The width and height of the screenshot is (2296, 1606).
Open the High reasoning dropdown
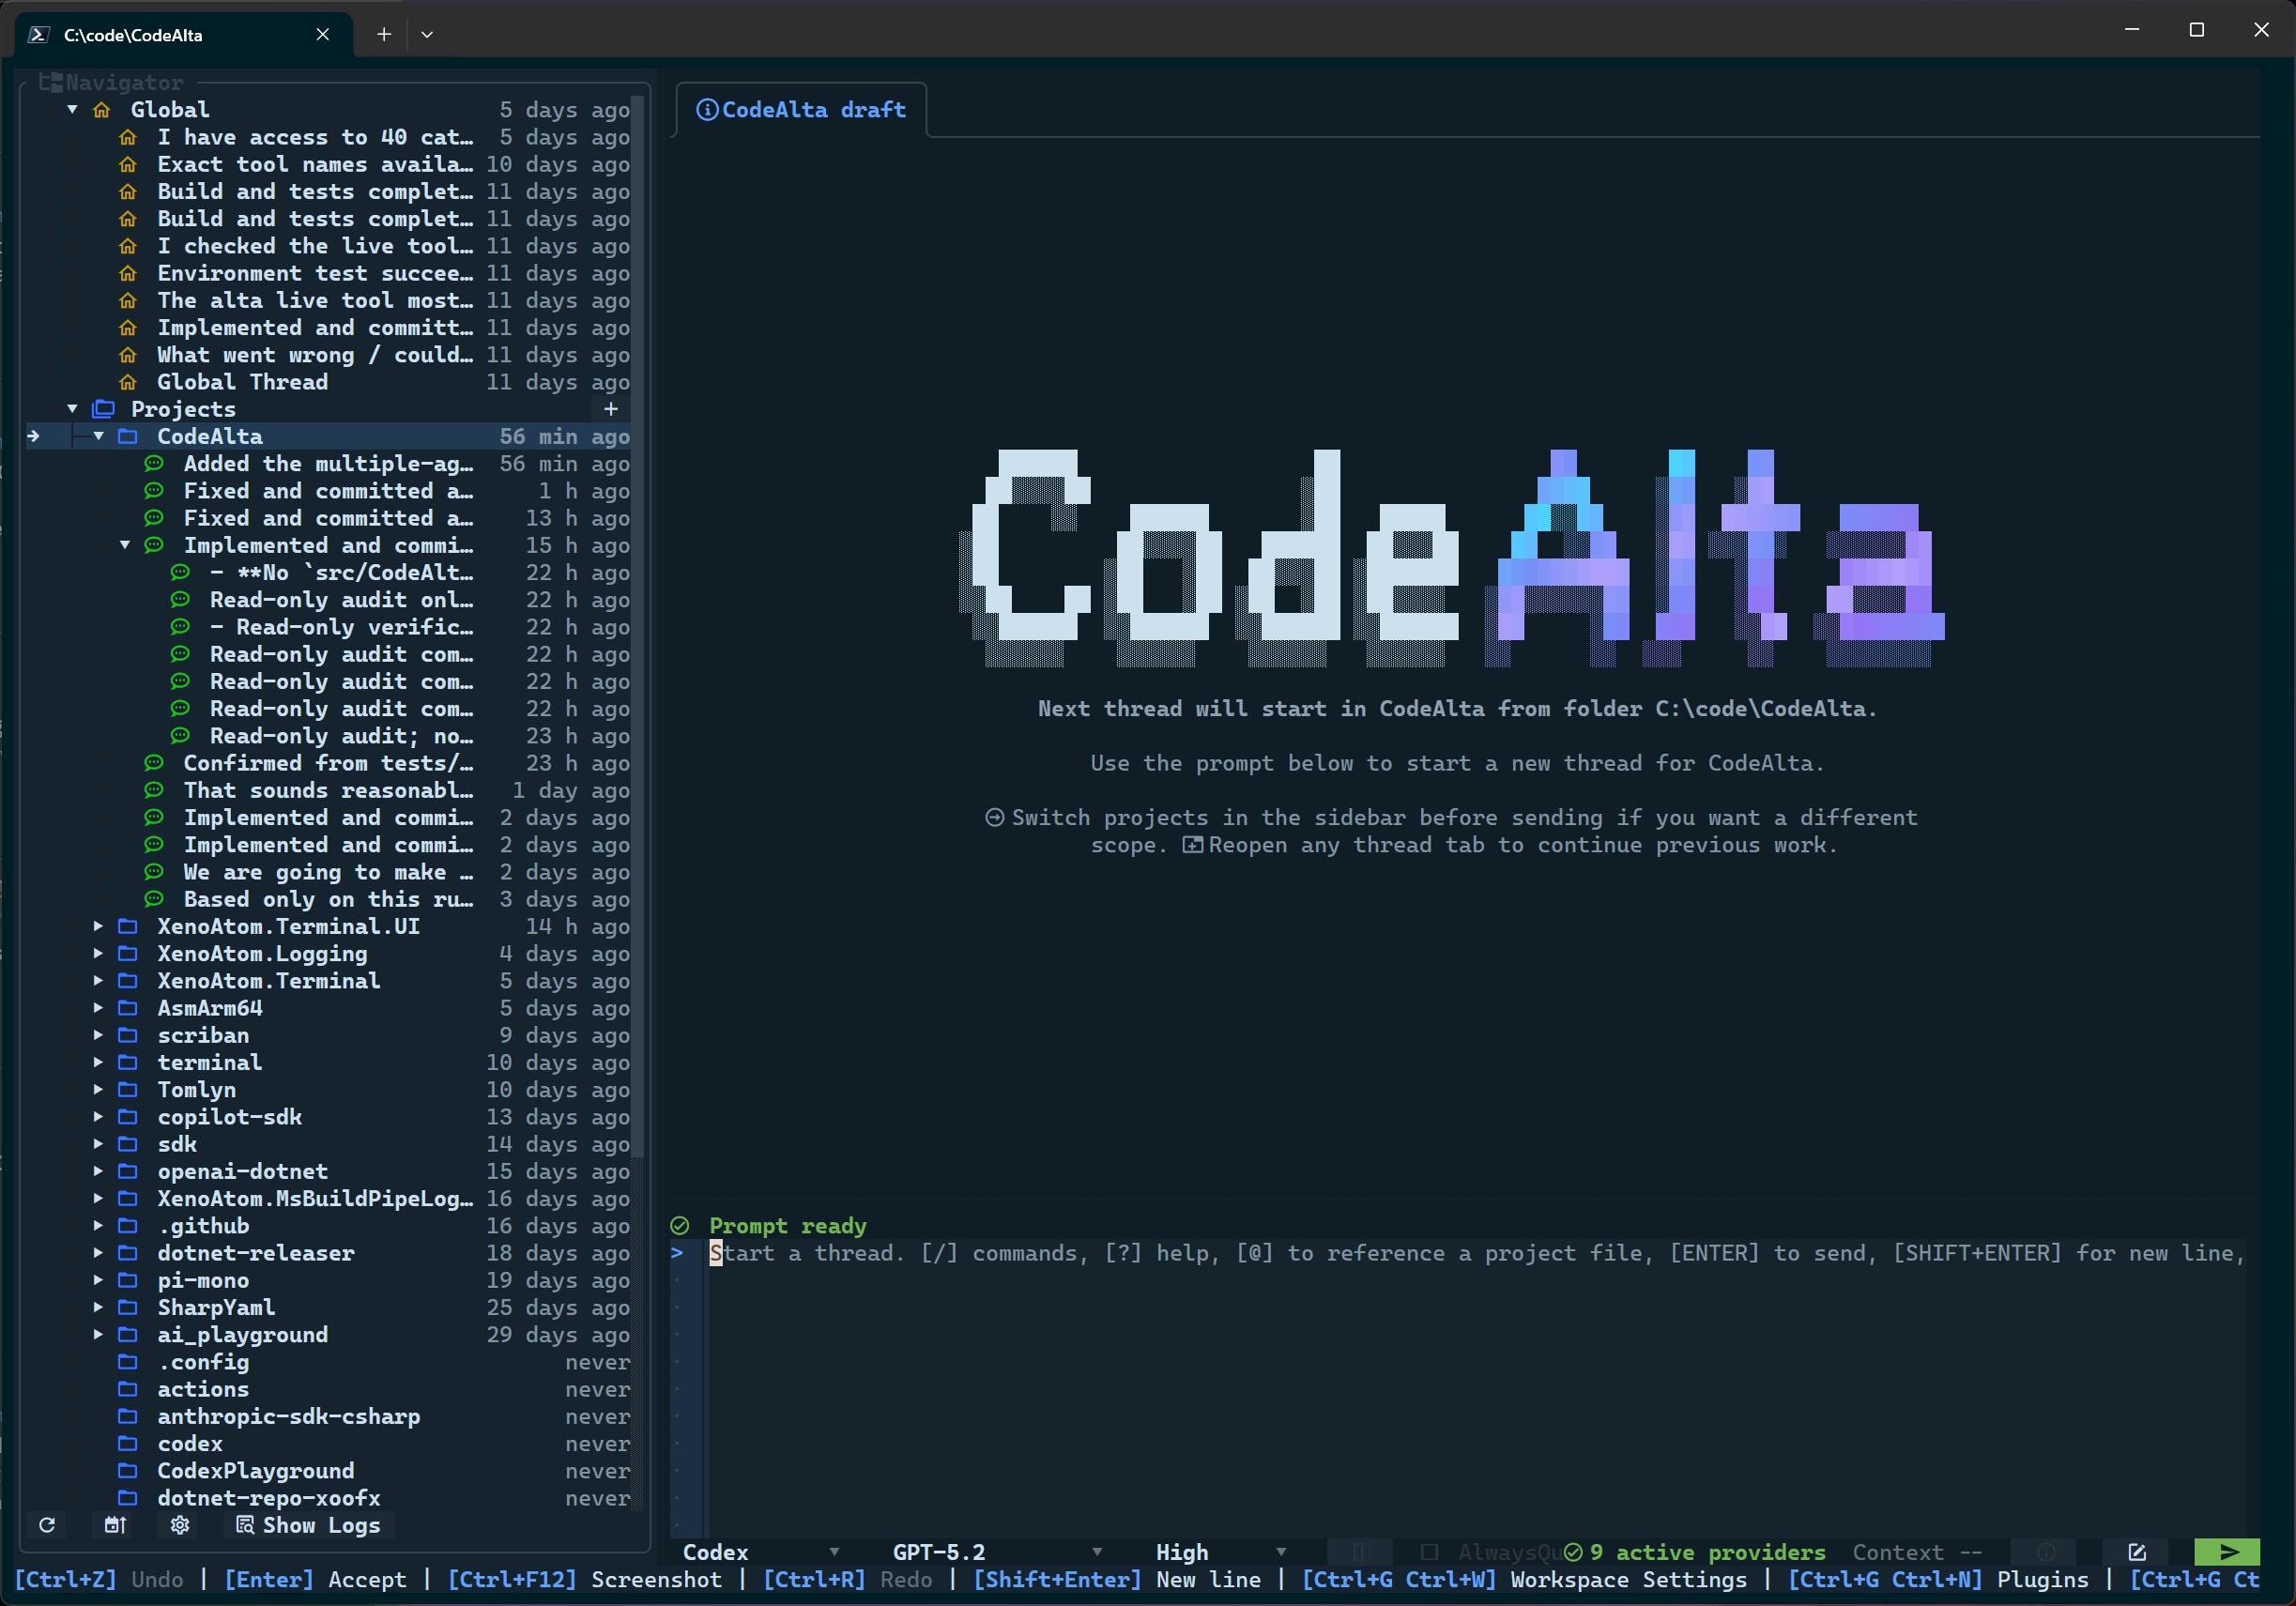pos(1220,1552)
